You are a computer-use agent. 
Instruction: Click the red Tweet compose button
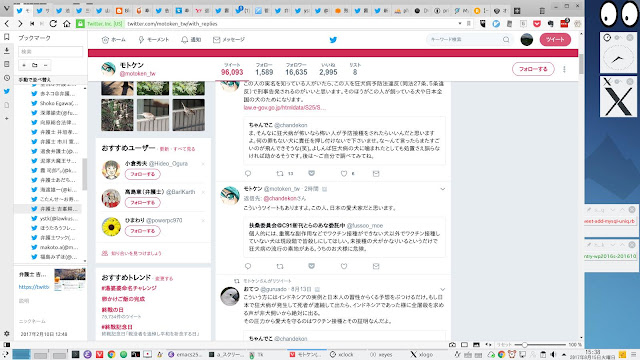[555, 40]
